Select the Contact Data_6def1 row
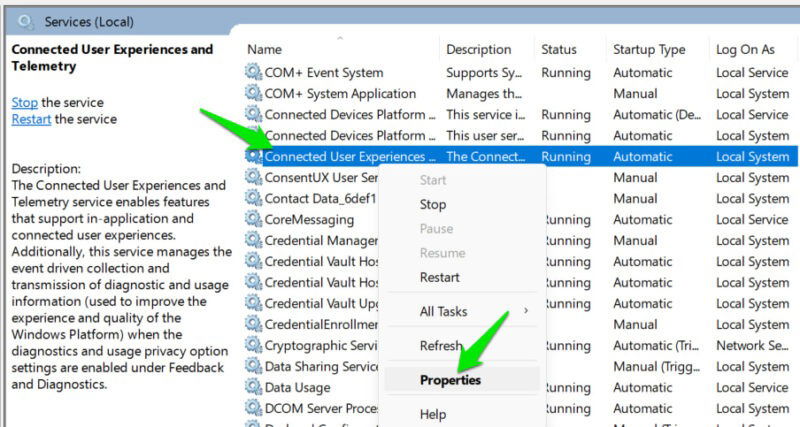This screenshot has width=800, height=427. (x=320, y=198)
